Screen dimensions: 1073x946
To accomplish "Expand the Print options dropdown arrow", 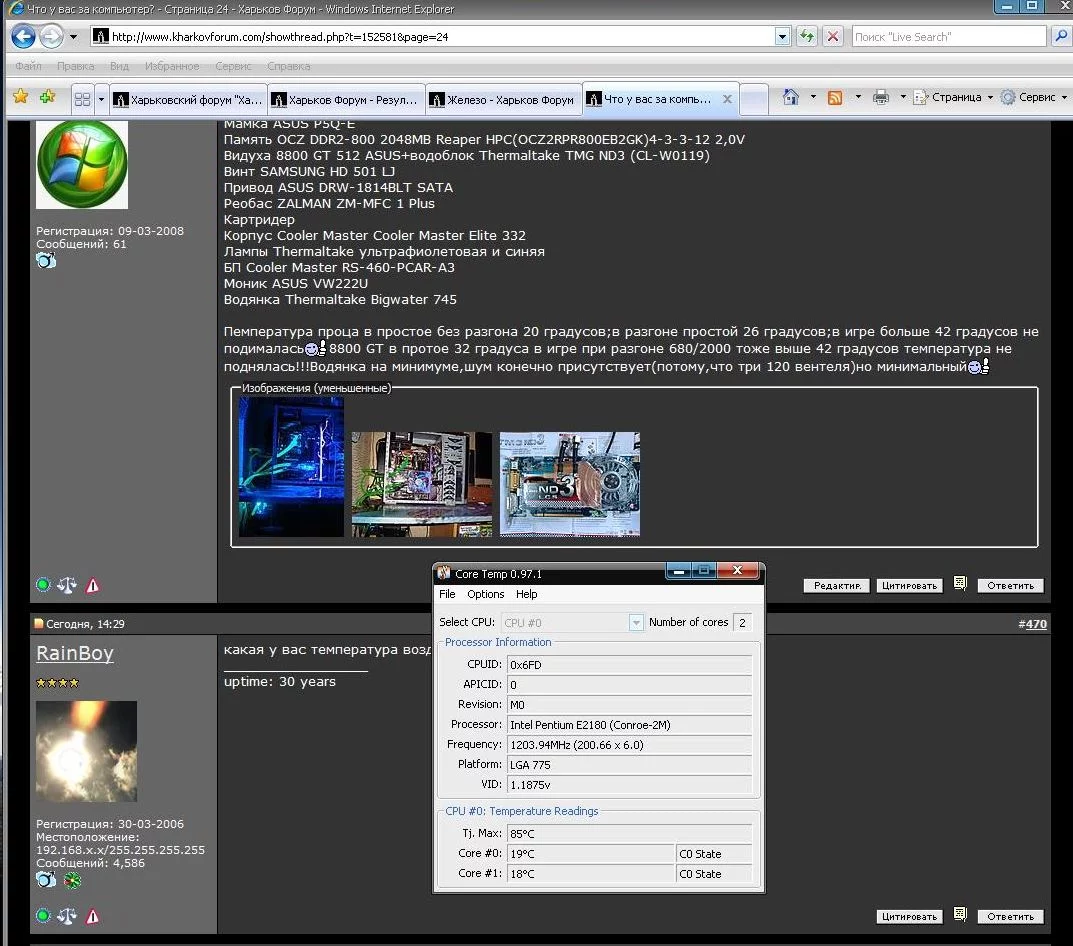I will tap(903, 97).
